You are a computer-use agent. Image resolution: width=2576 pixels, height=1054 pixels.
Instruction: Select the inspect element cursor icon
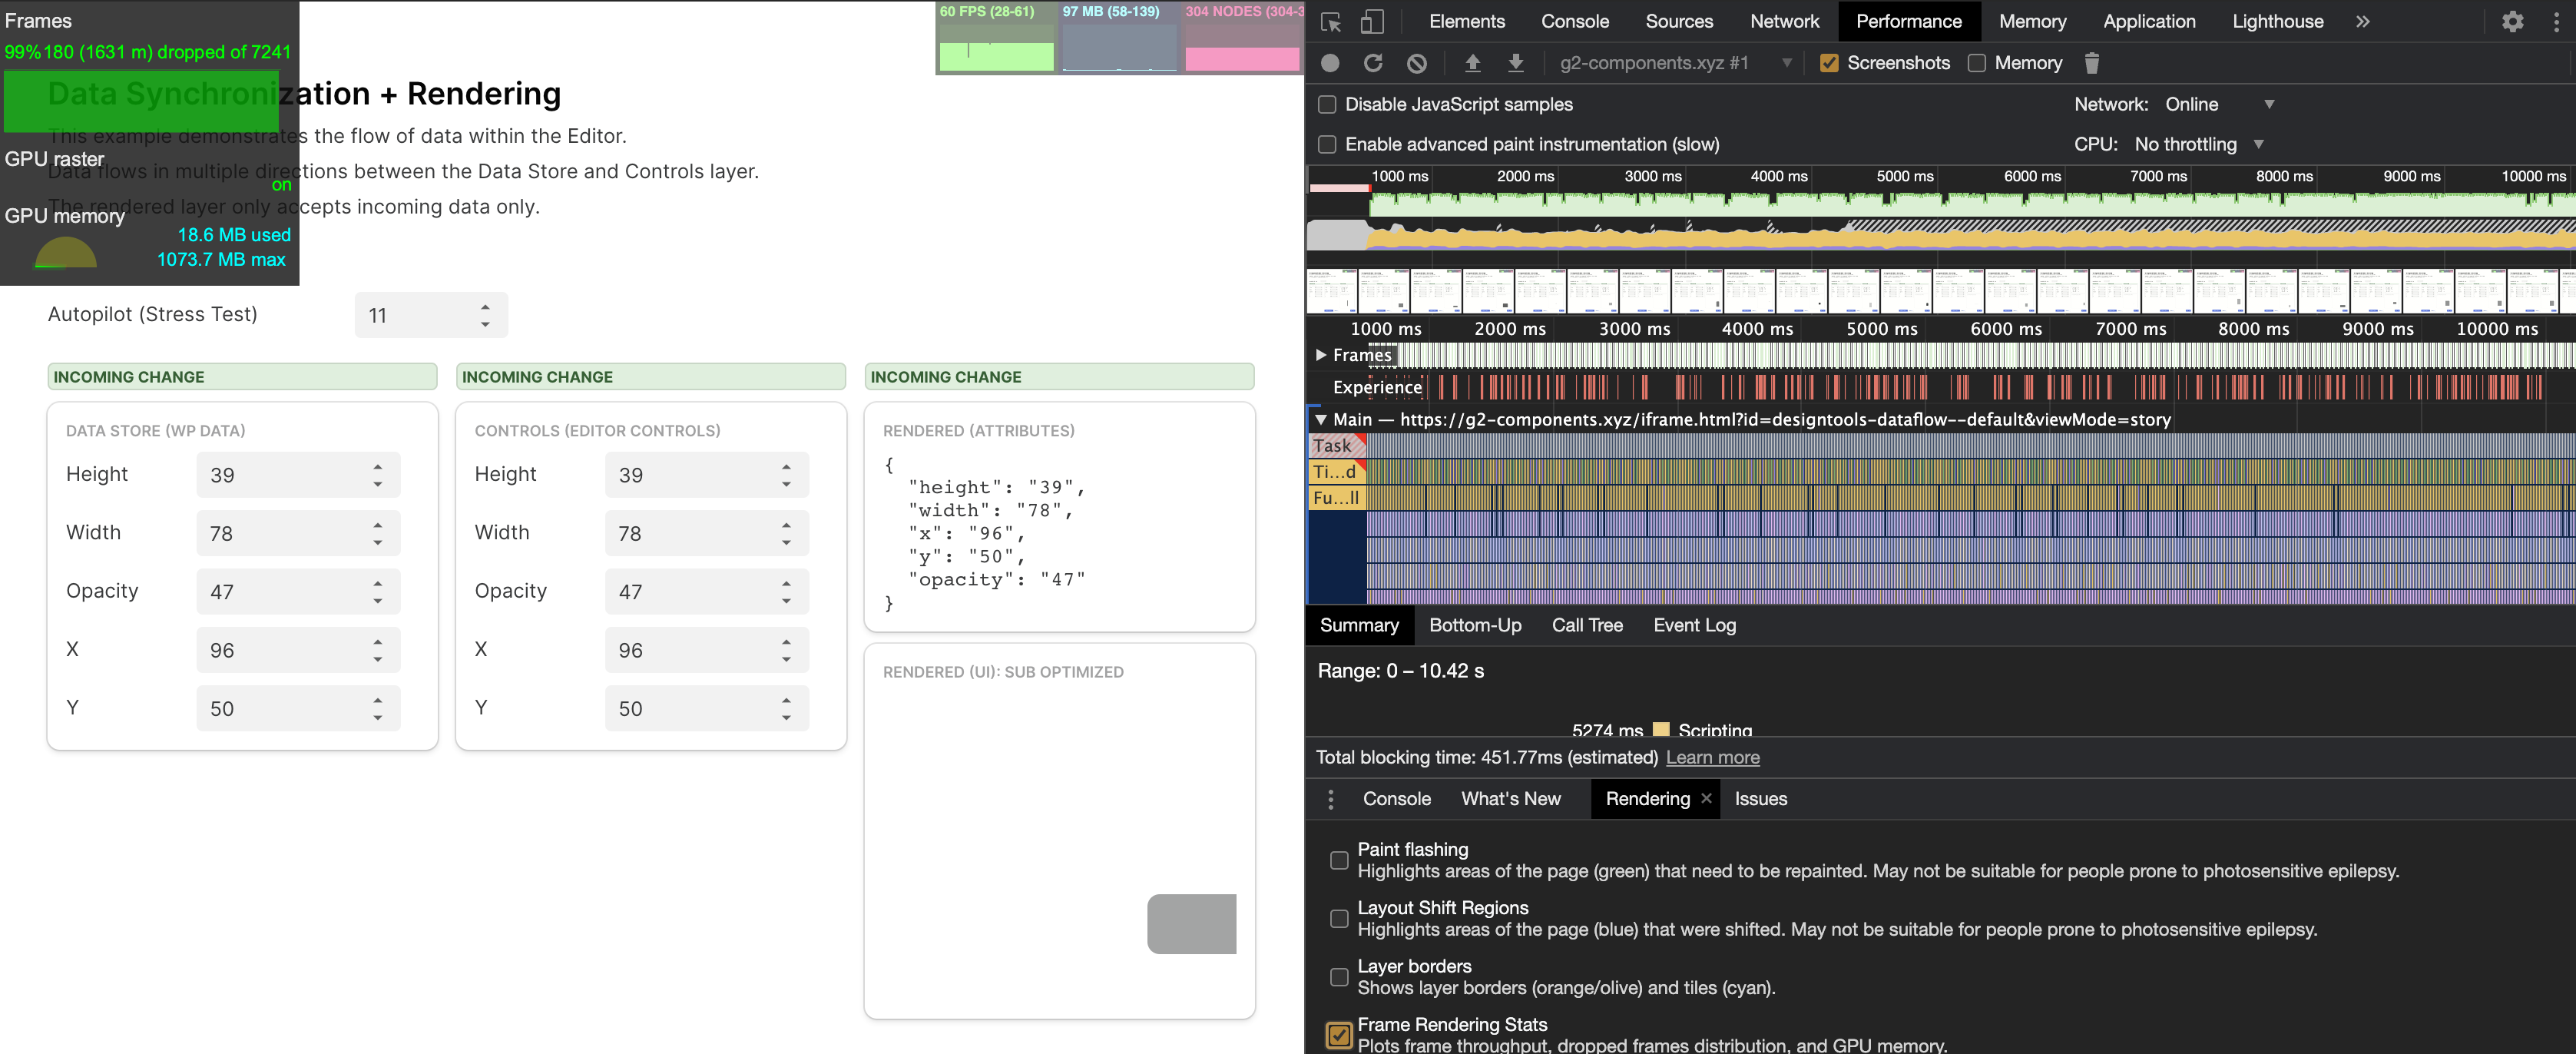(x=1331, y=21)
